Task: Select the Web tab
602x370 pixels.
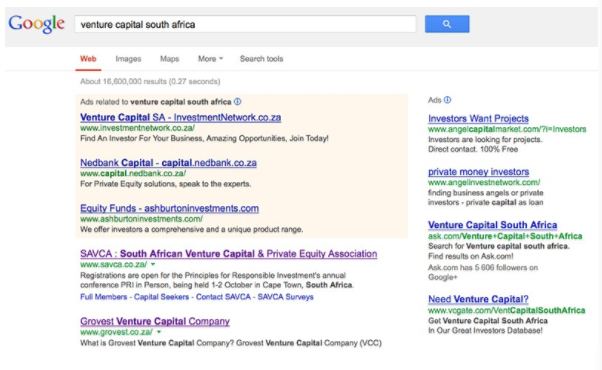Action: [88, 59]
